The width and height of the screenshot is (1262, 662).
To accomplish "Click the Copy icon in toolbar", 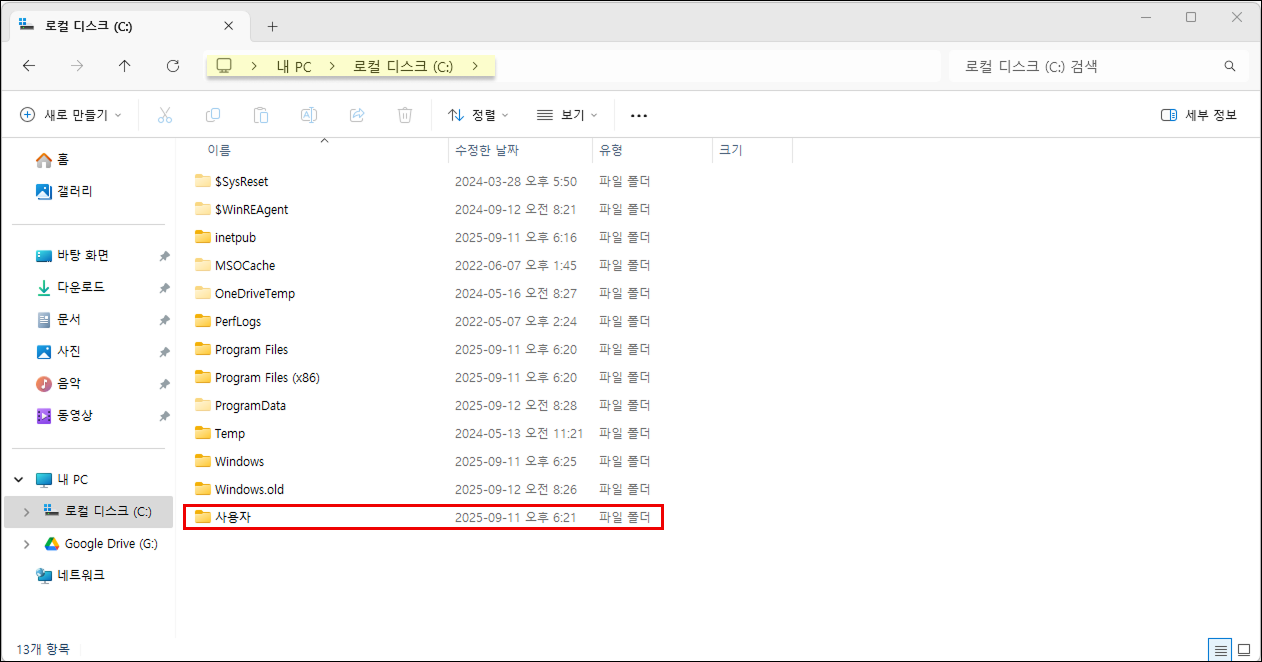I will pyautogui.click(x=213, y=115).
